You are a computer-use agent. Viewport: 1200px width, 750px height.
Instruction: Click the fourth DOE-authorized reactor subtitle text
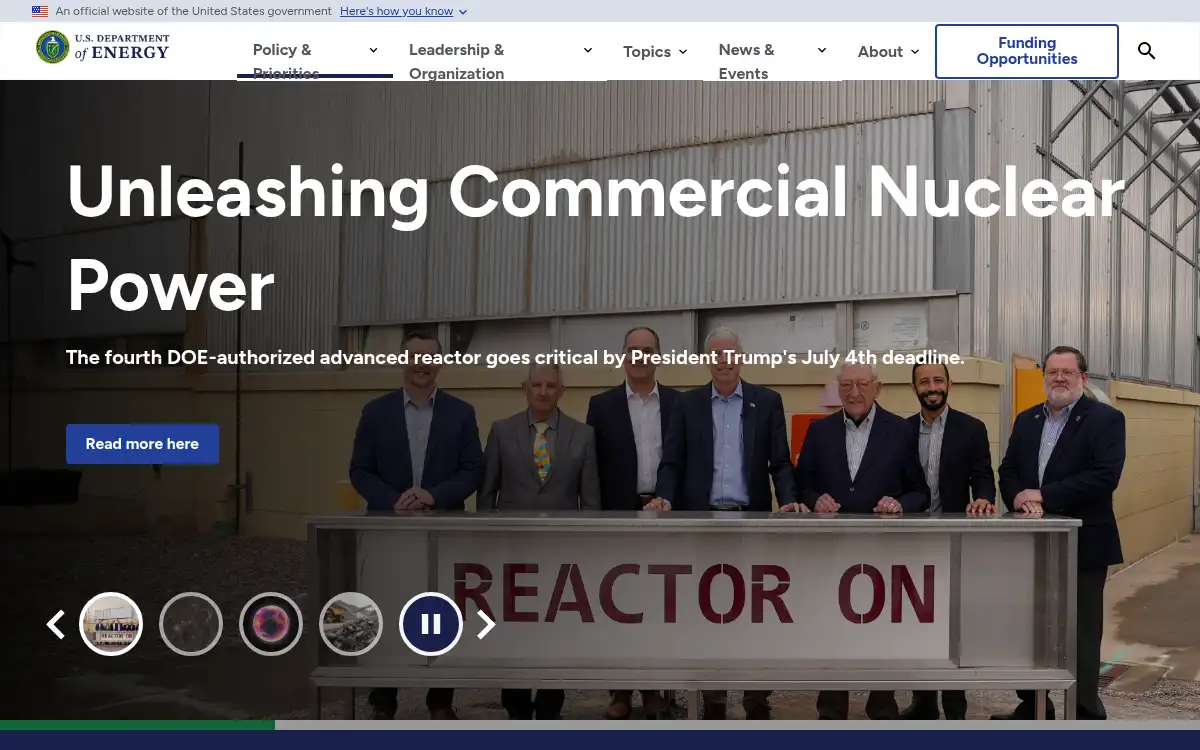[x=515, y=358]
